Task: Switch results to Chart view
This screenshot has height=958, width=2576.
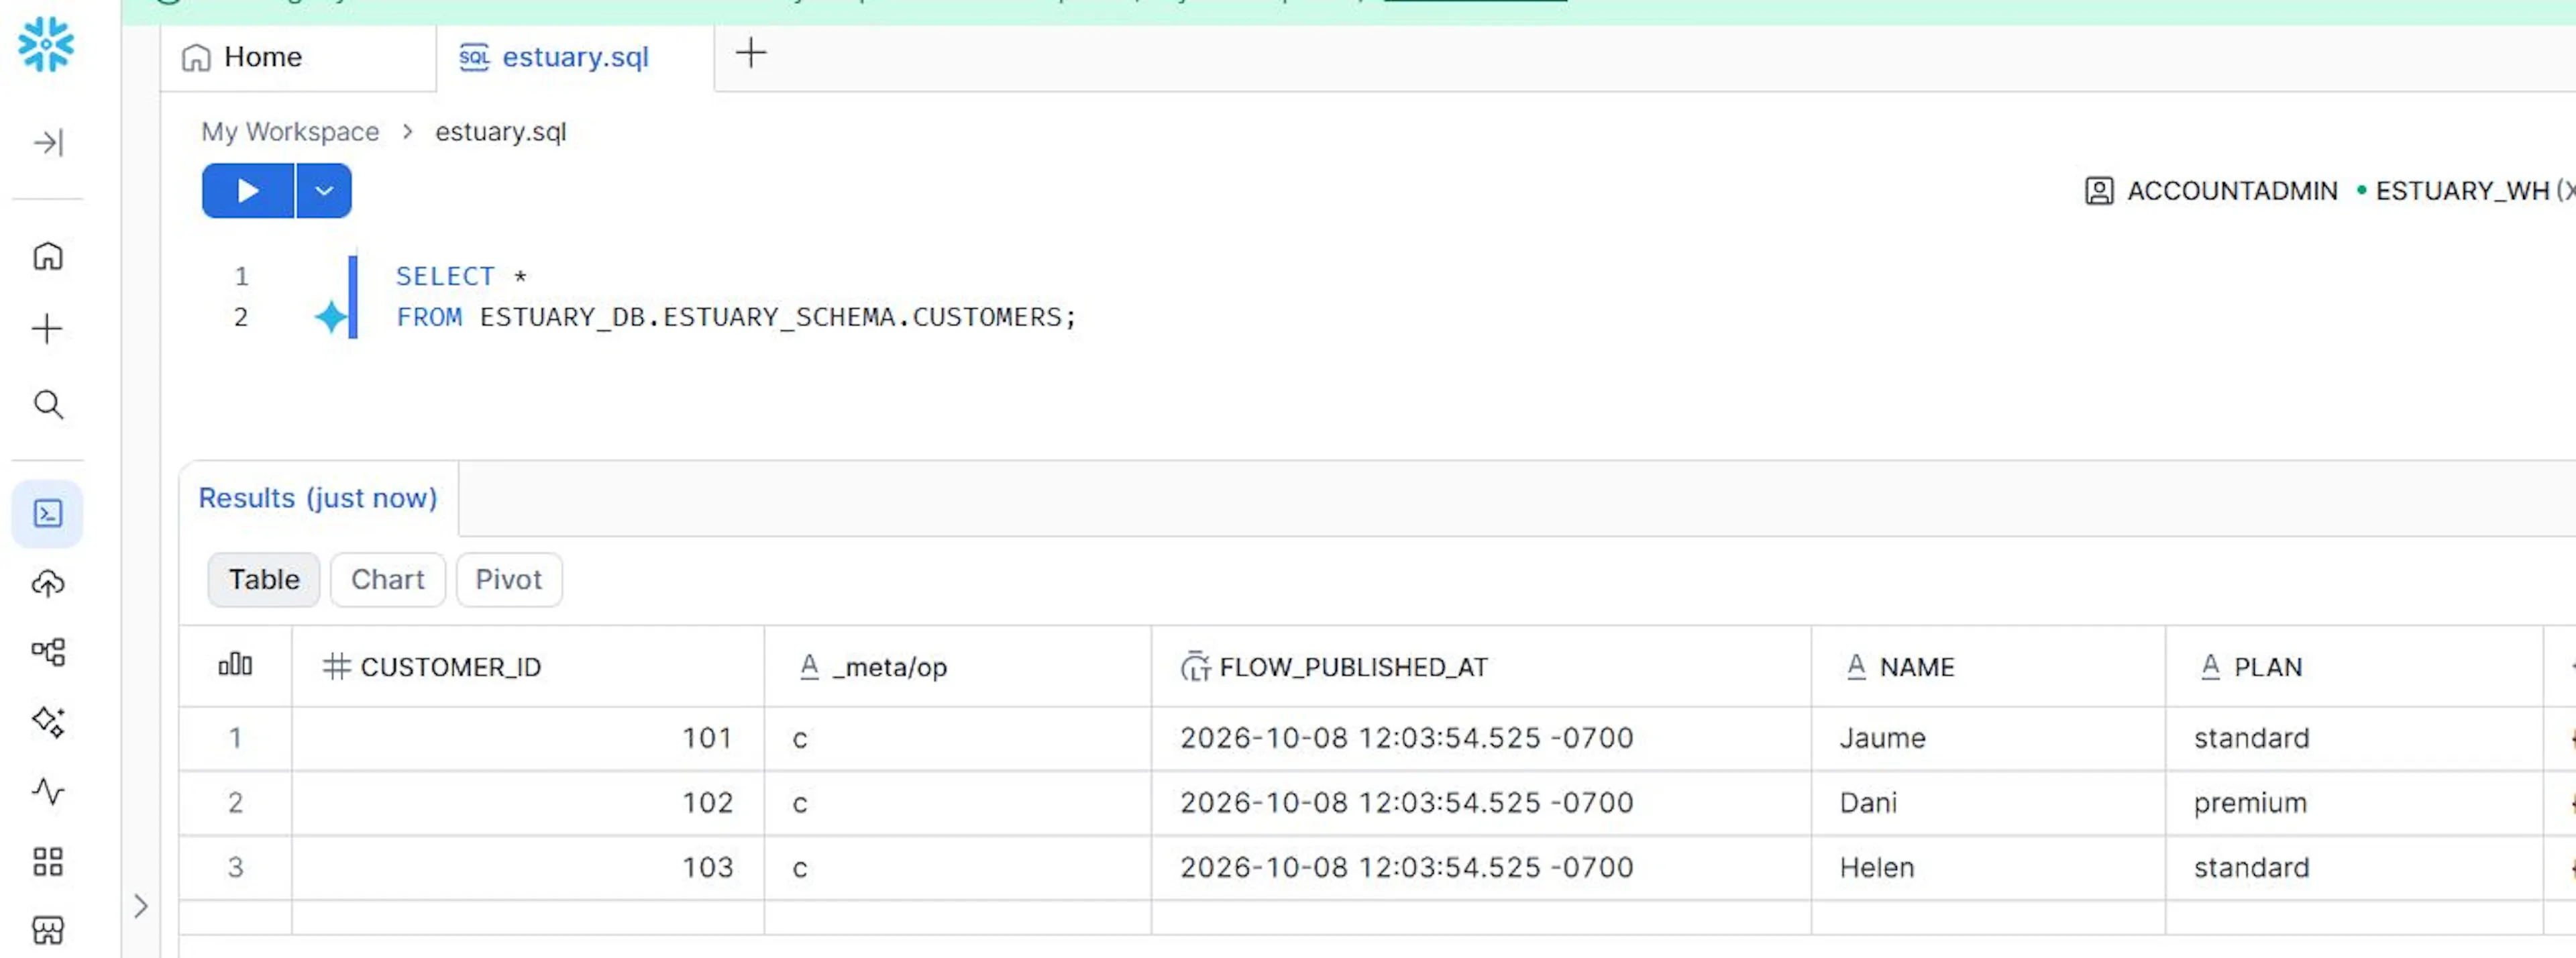Action: tap(388, 580)
